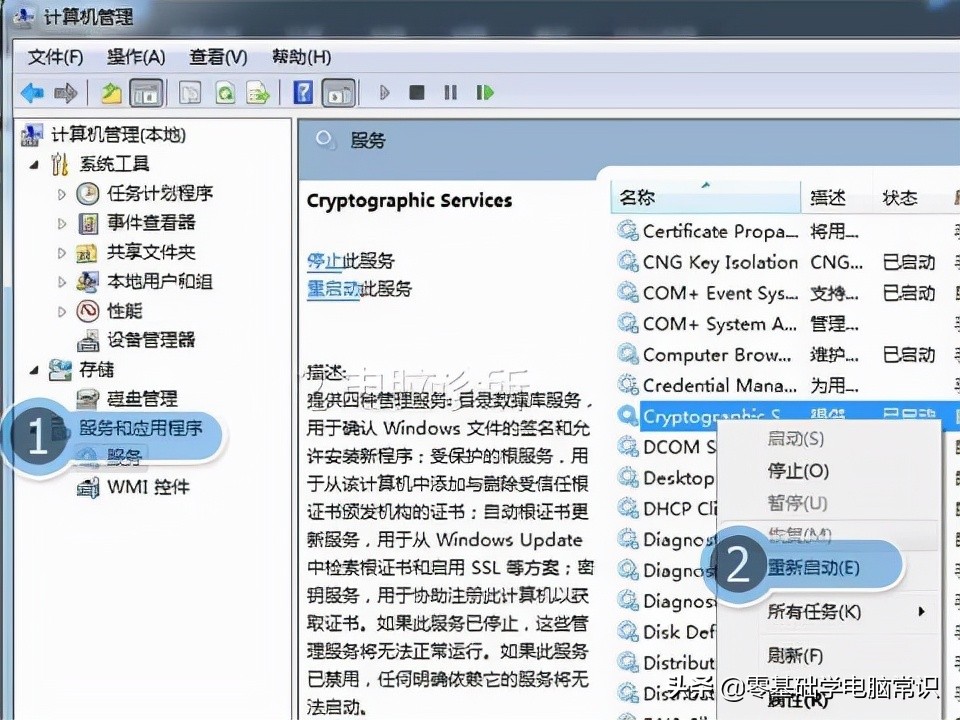Choose 停止(O) in the context menu
Screen dimensions: 960x720
coord(797,470)
